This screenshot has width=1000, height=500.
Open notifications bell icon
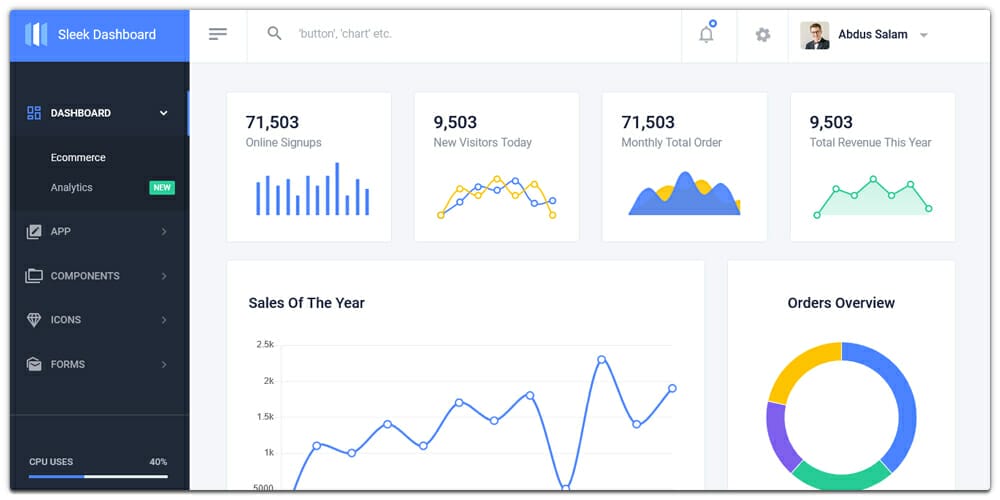[707, 35]
